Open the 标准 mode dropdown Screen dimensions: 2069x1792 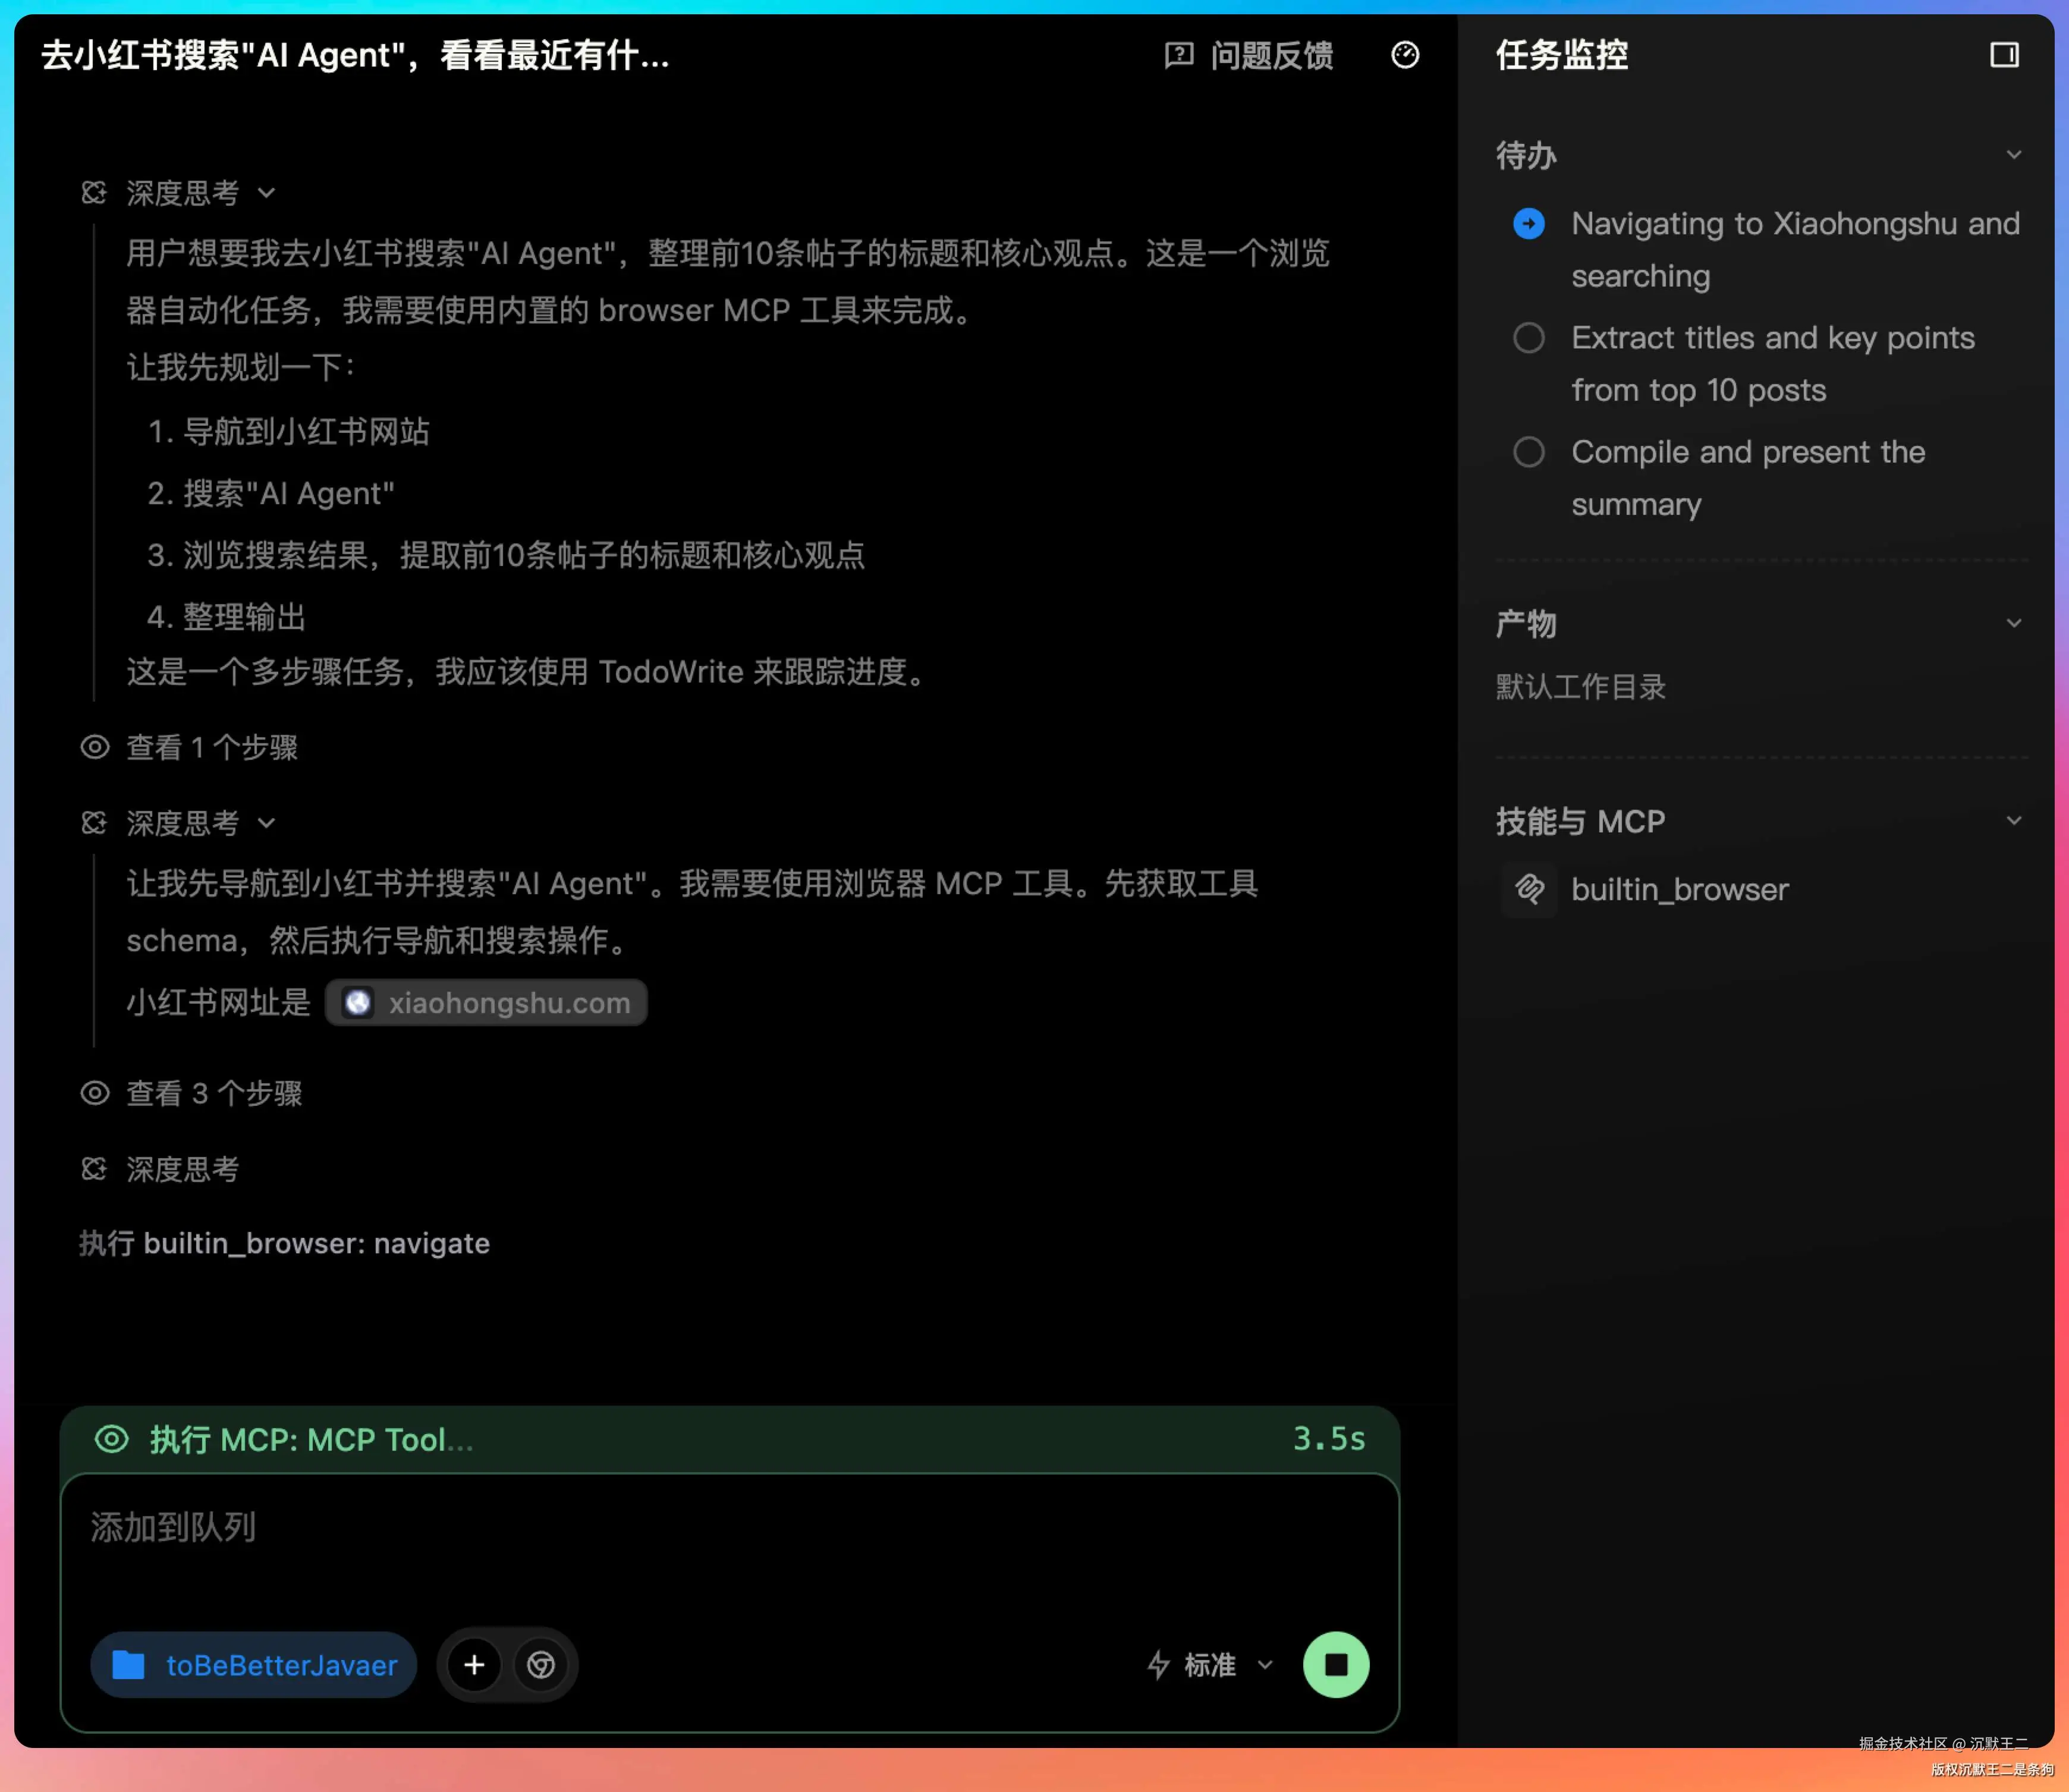[x=1210, y=1665]
